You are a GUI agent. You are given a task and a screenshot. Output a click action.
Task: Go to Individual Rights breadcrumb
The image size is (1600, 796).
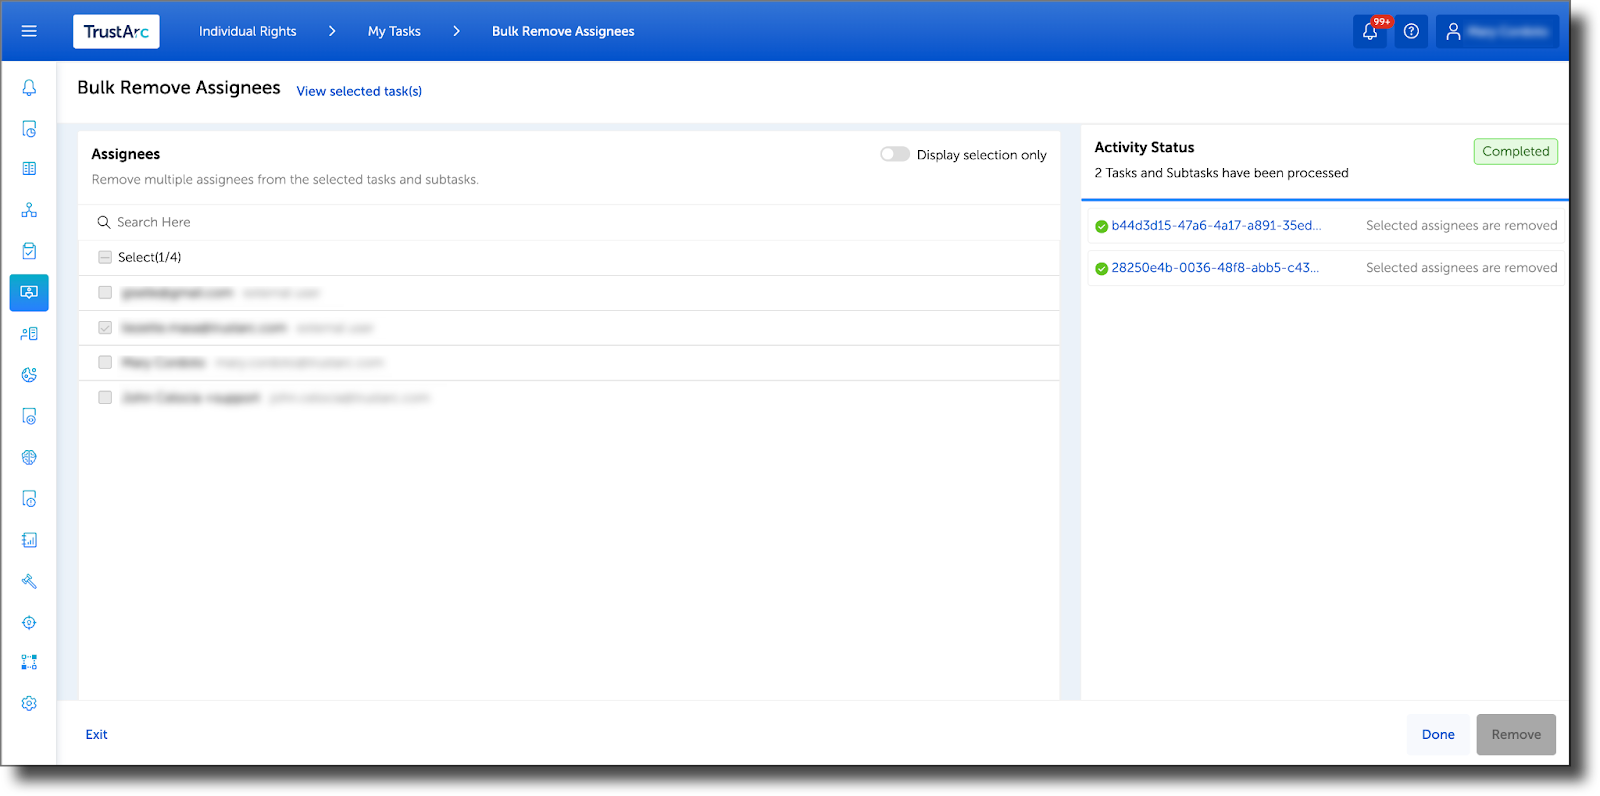tap(247, 31)
